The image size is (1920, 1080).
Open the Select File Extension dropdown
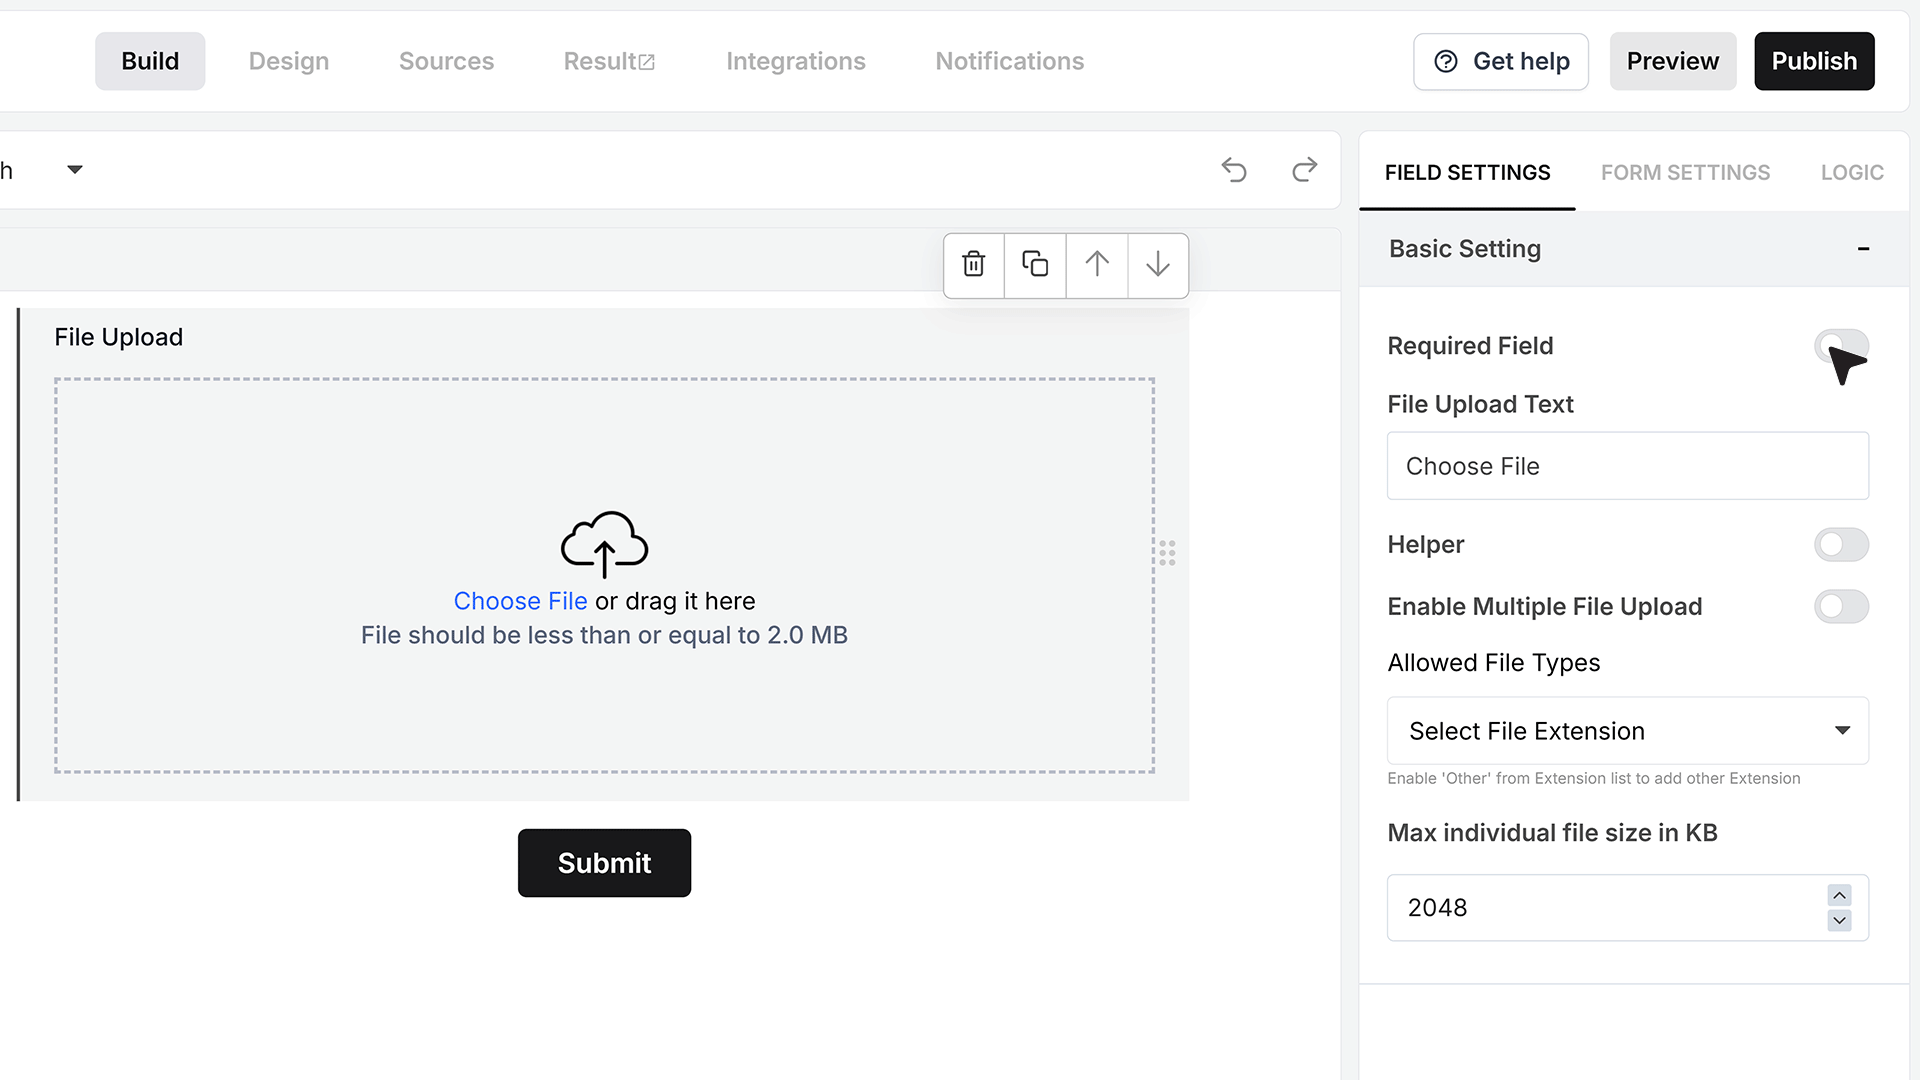[1627, 731]
